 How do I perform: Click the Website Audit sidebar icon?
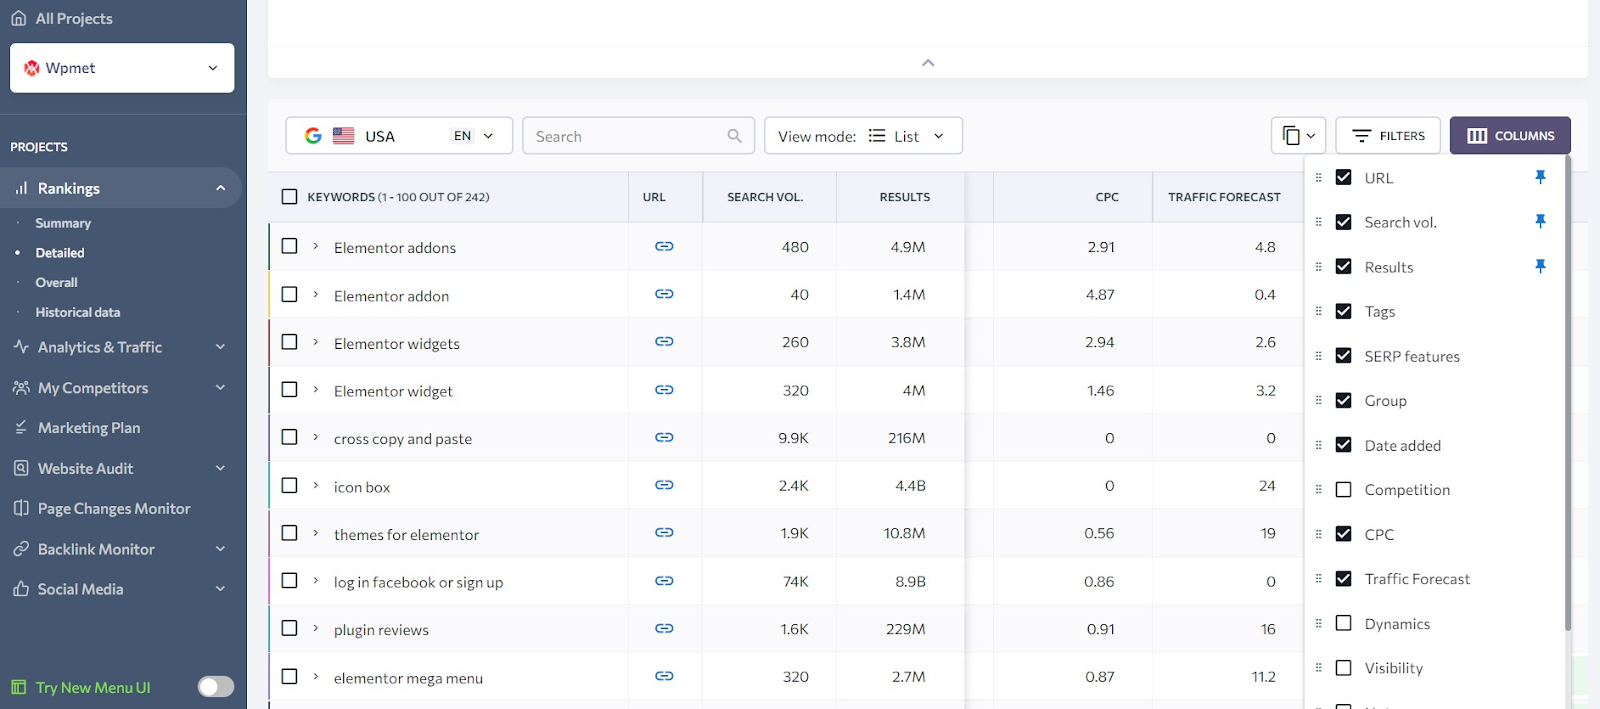click(21, 468)
